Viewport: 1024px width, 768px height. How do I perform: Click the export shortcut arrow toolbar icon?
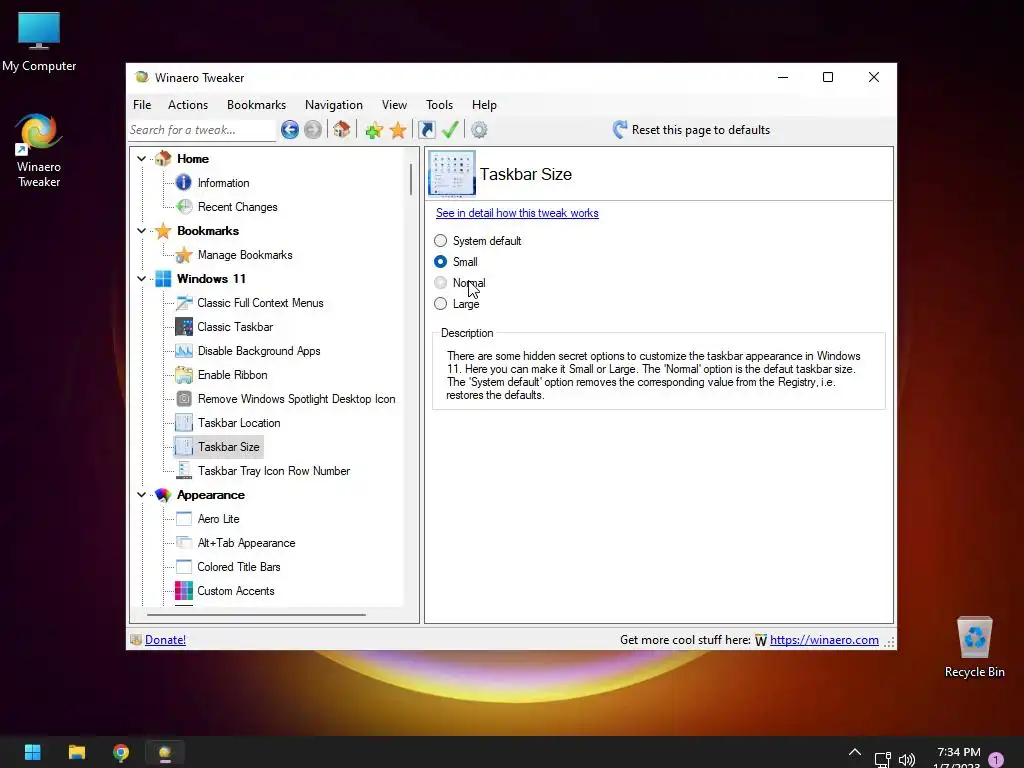pyautogui.click(x=427, y=130)
